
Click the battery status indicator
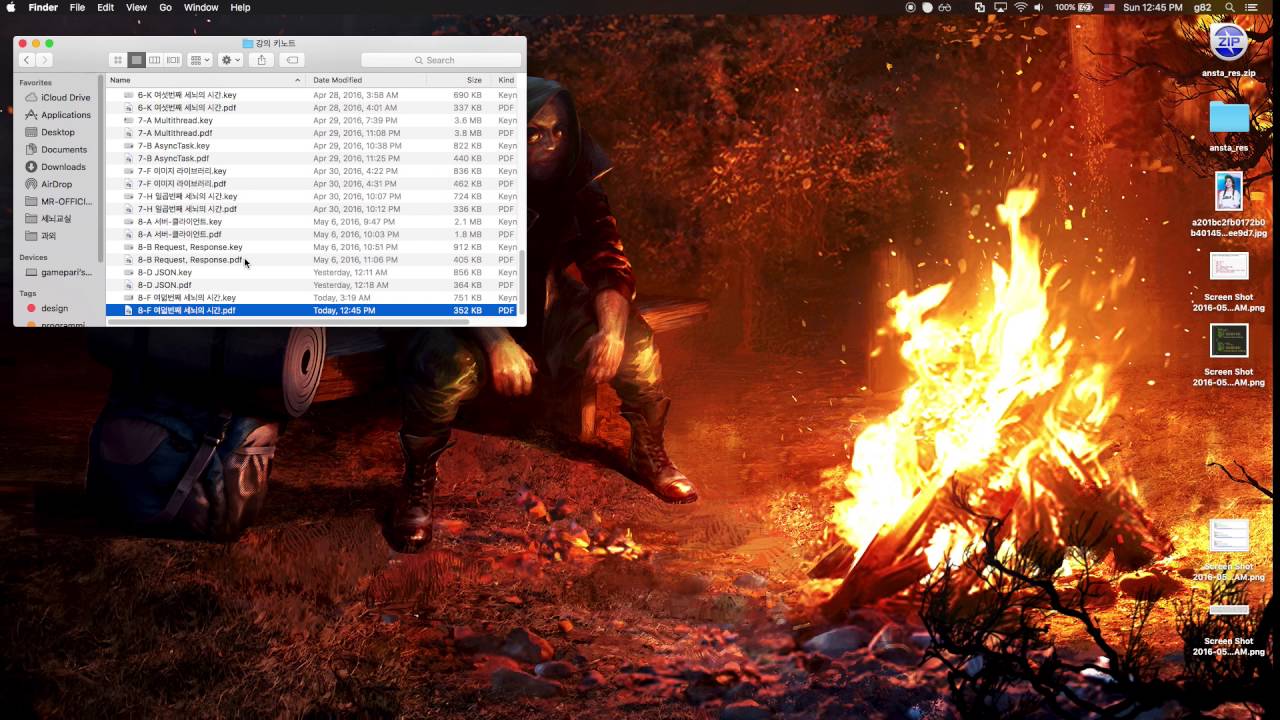[1075, 7]
